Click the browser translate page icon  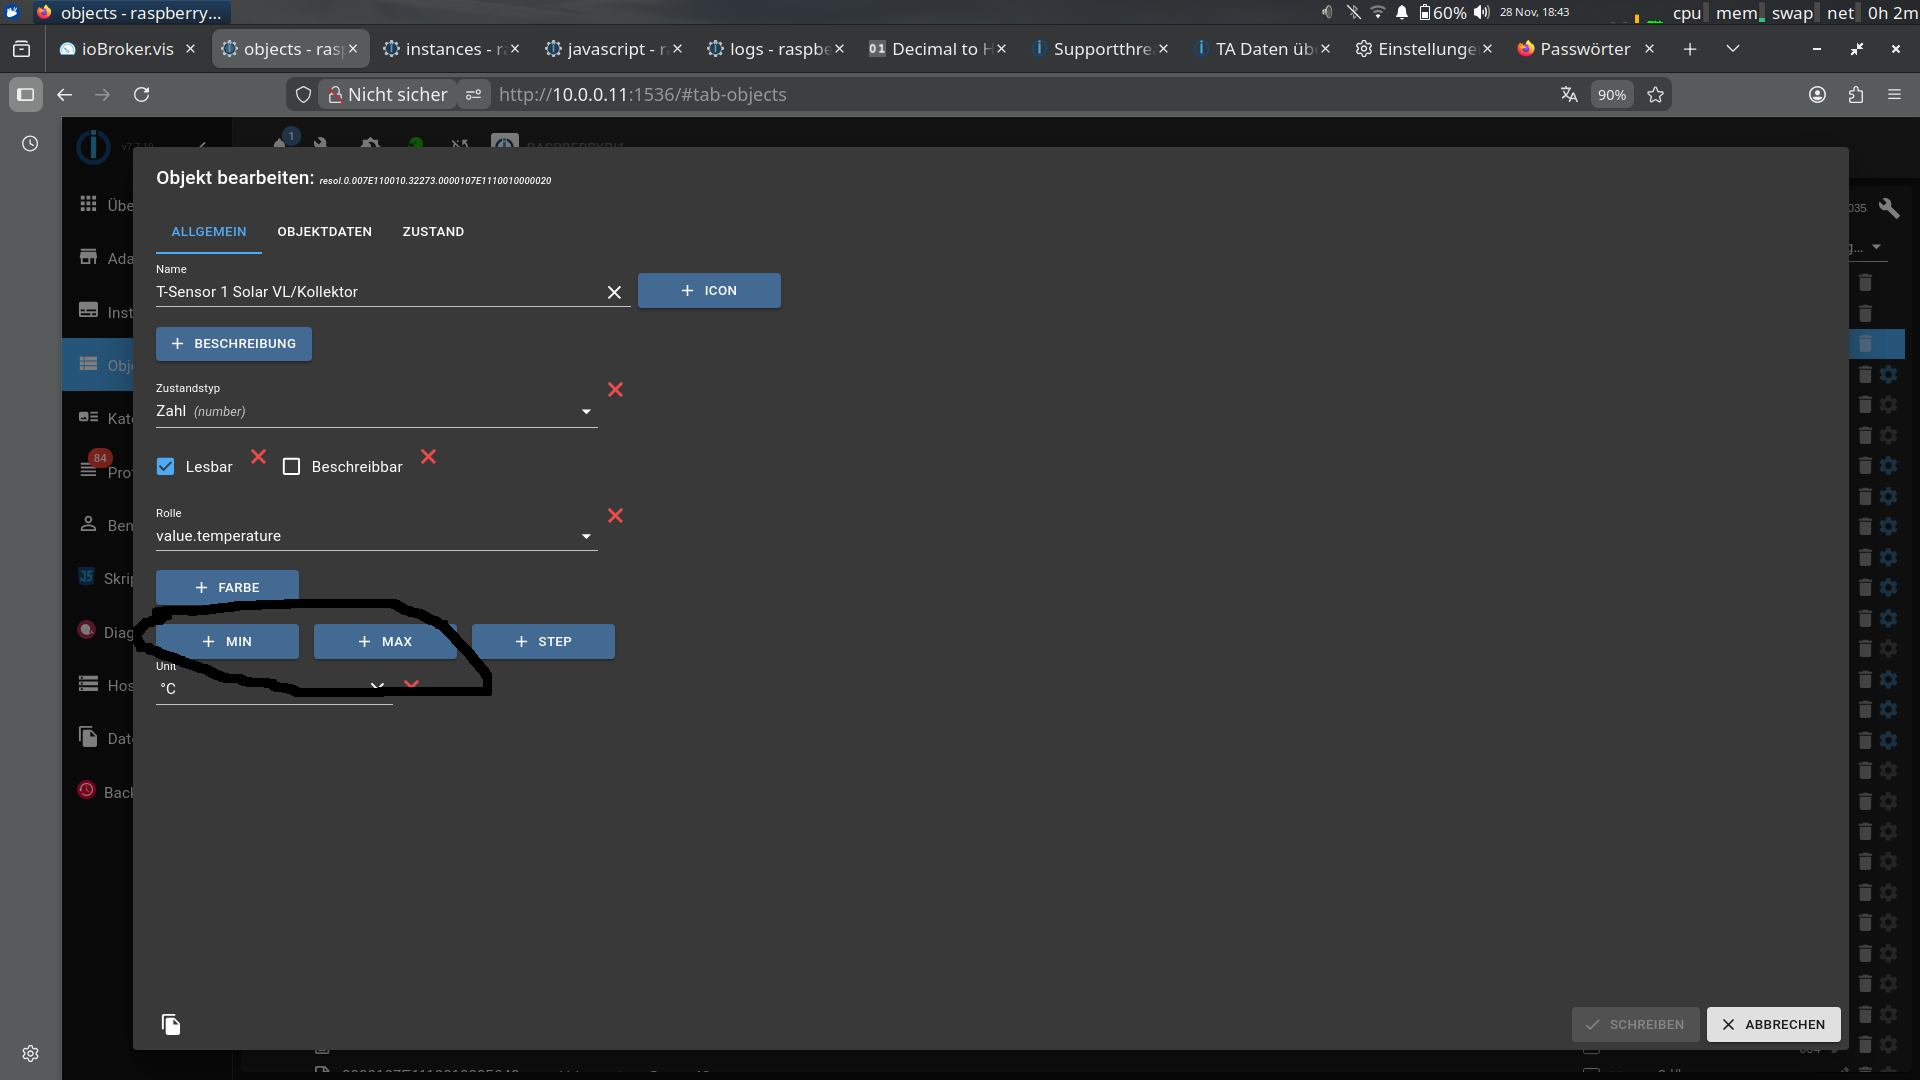point(1569,94)
